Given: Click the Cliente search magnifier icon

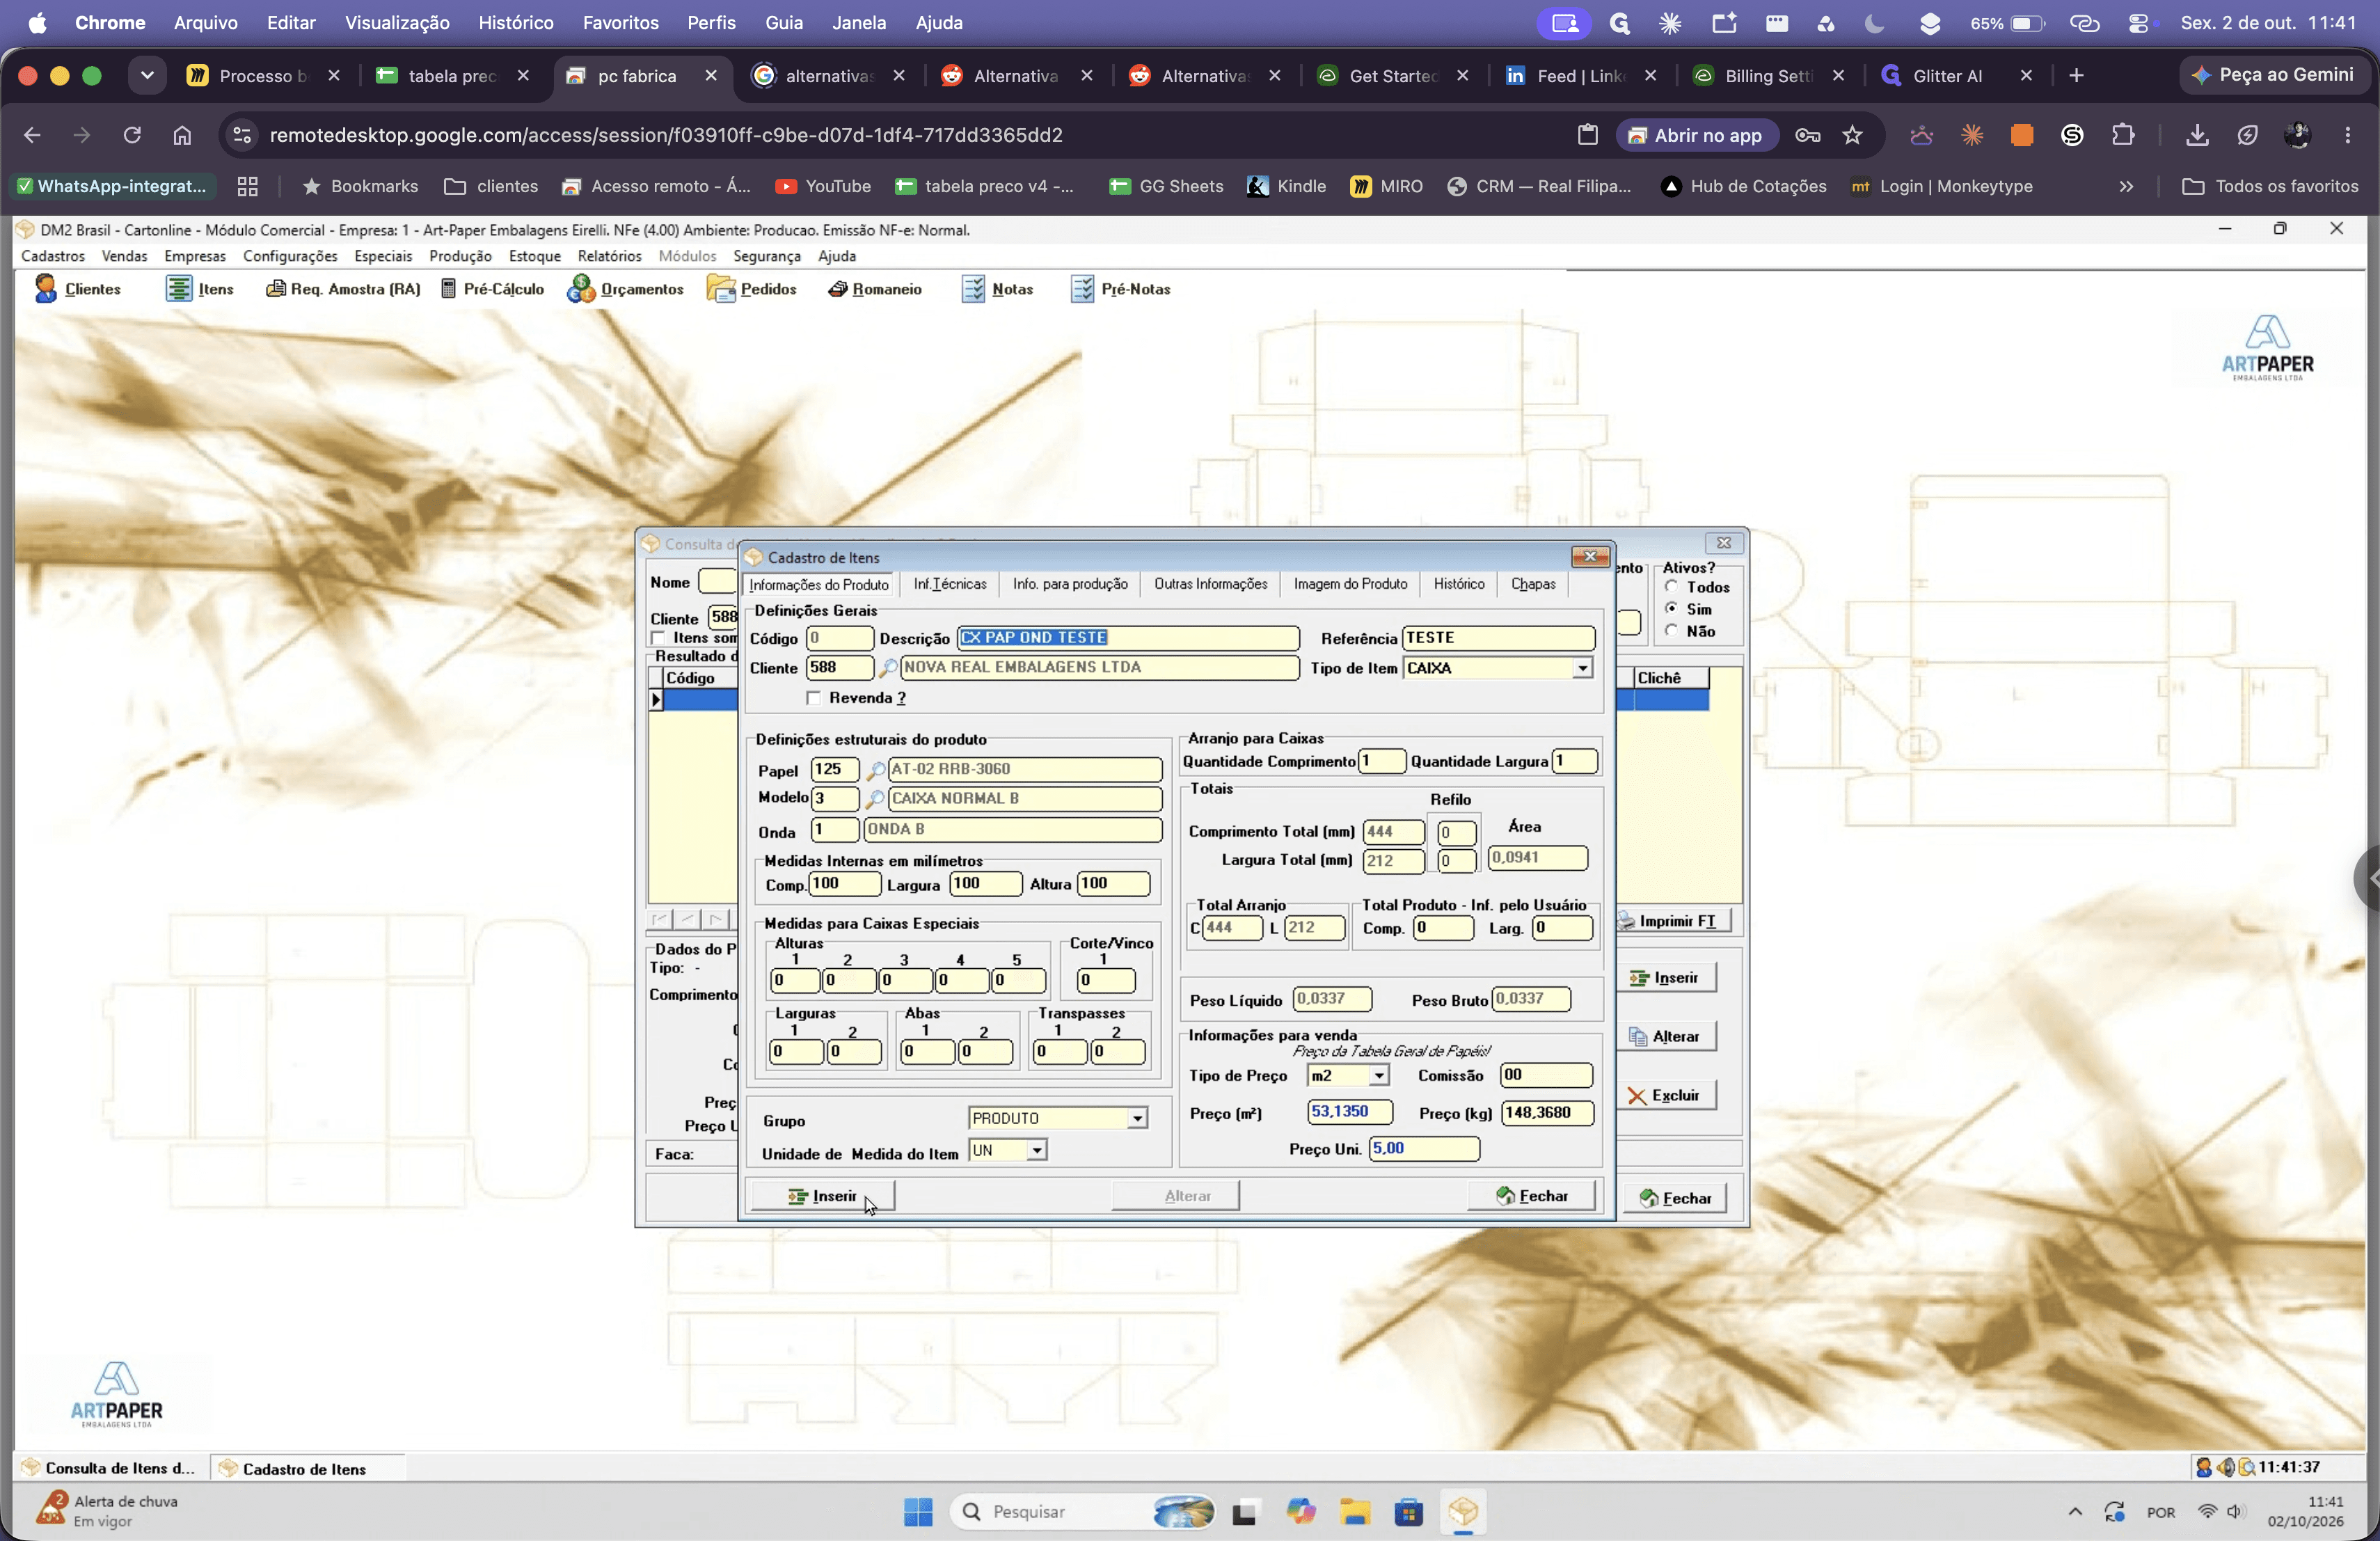Looking at the screenshot, I should pos(887,668).
